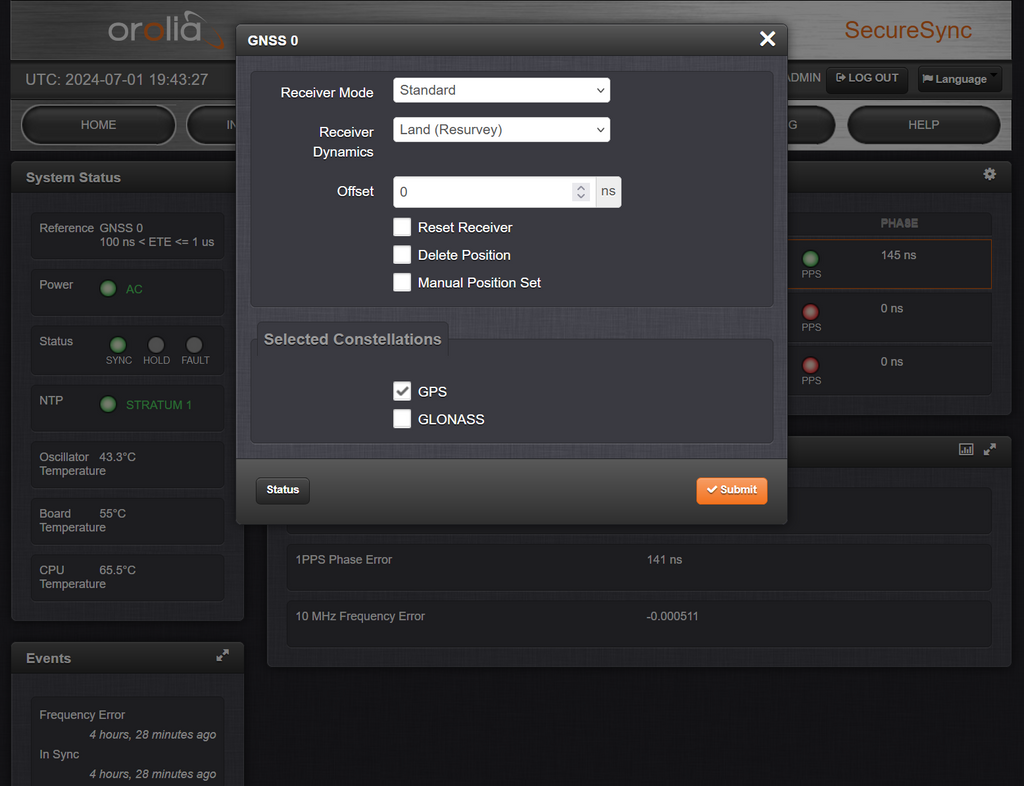
Task: Open the Receiver Mode dropdown
Action: coord(501,90)
